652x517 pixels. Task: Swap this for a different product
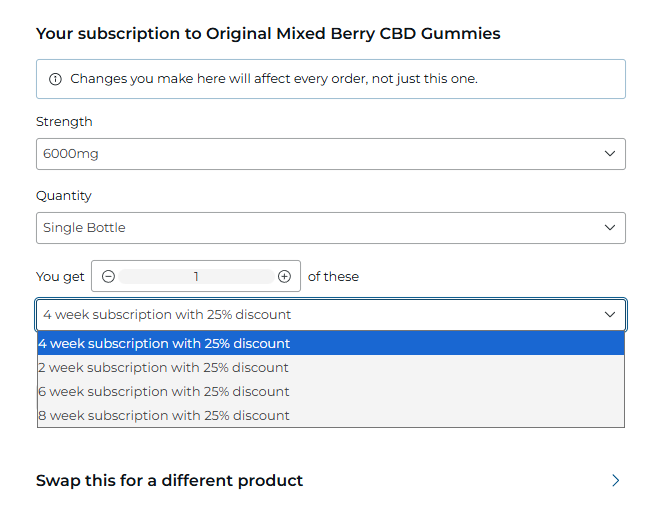pos(170,481)
